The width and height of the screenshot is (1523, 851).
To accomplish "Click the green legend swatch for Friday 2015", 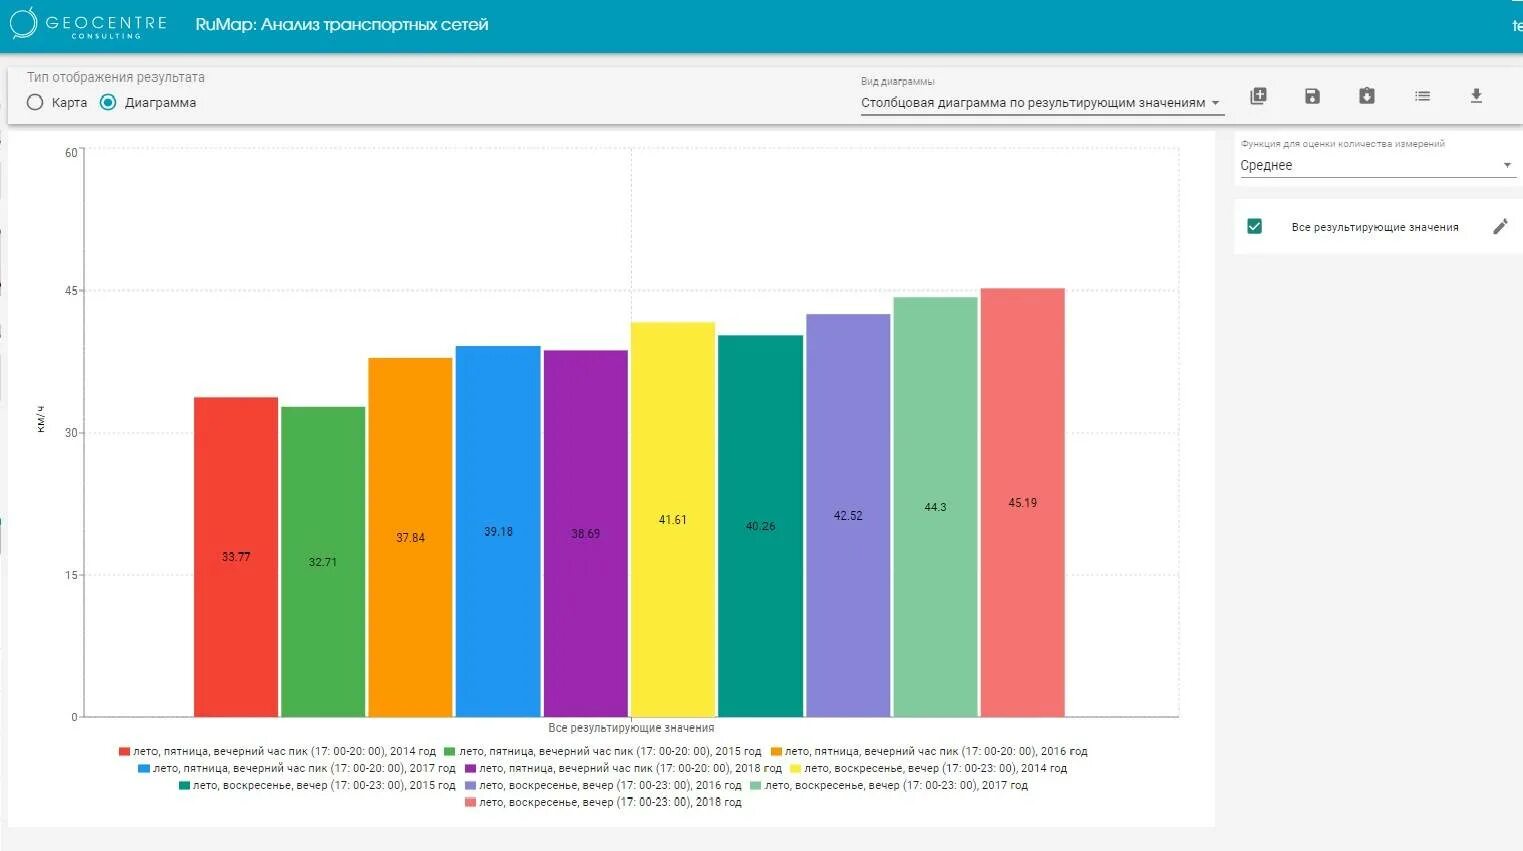I will pos(450,751).
